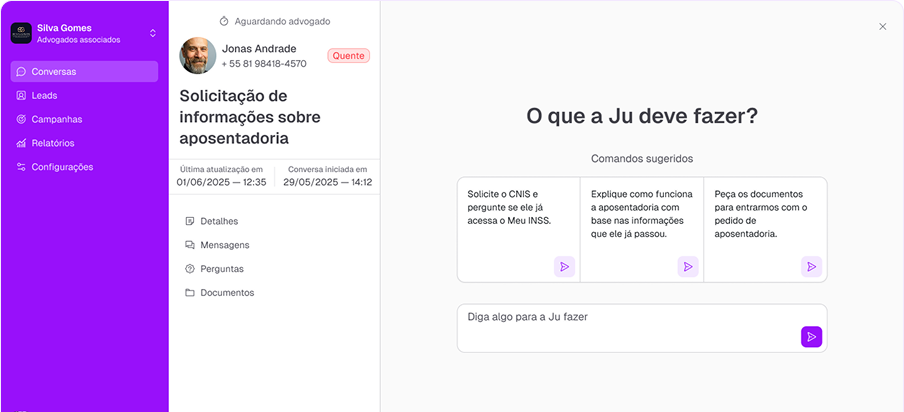Focus the 'Diga algo para a Ju fazer' field
The image size is (904, 412).
[x=642, y=328]
